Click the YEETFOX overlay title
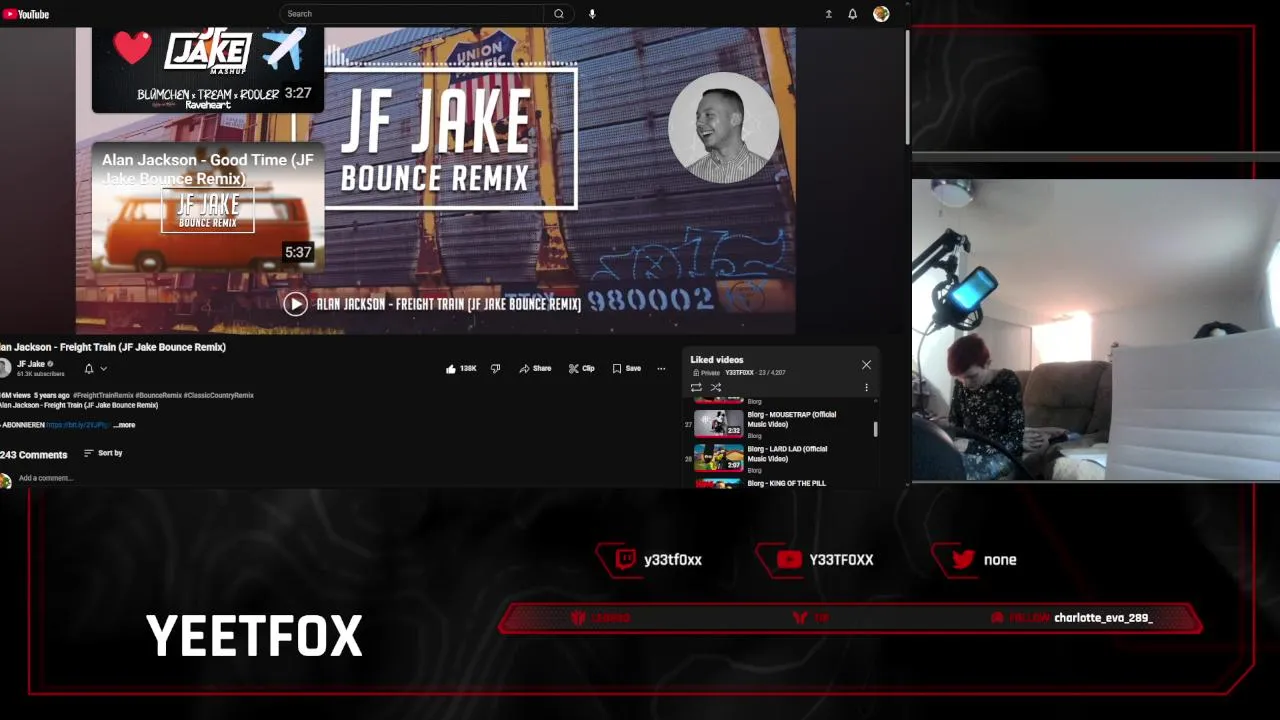Viewport: 1280px width, 720px height. [254, 636]
